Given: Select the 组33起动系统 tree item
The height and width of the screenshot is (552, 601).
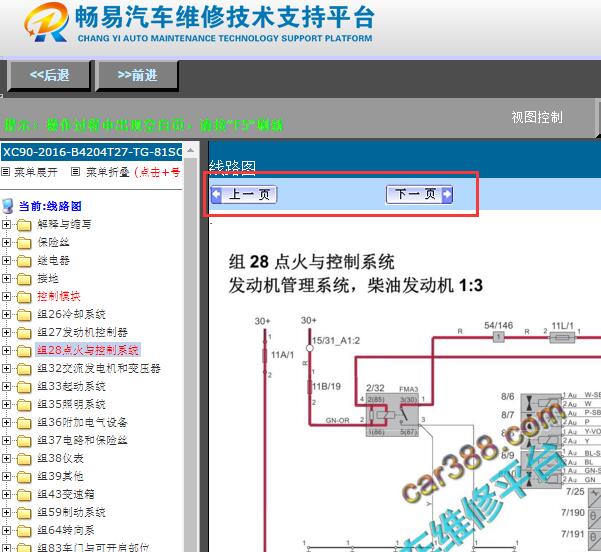Looking at the screenshot, I should (x=71, y=386).
